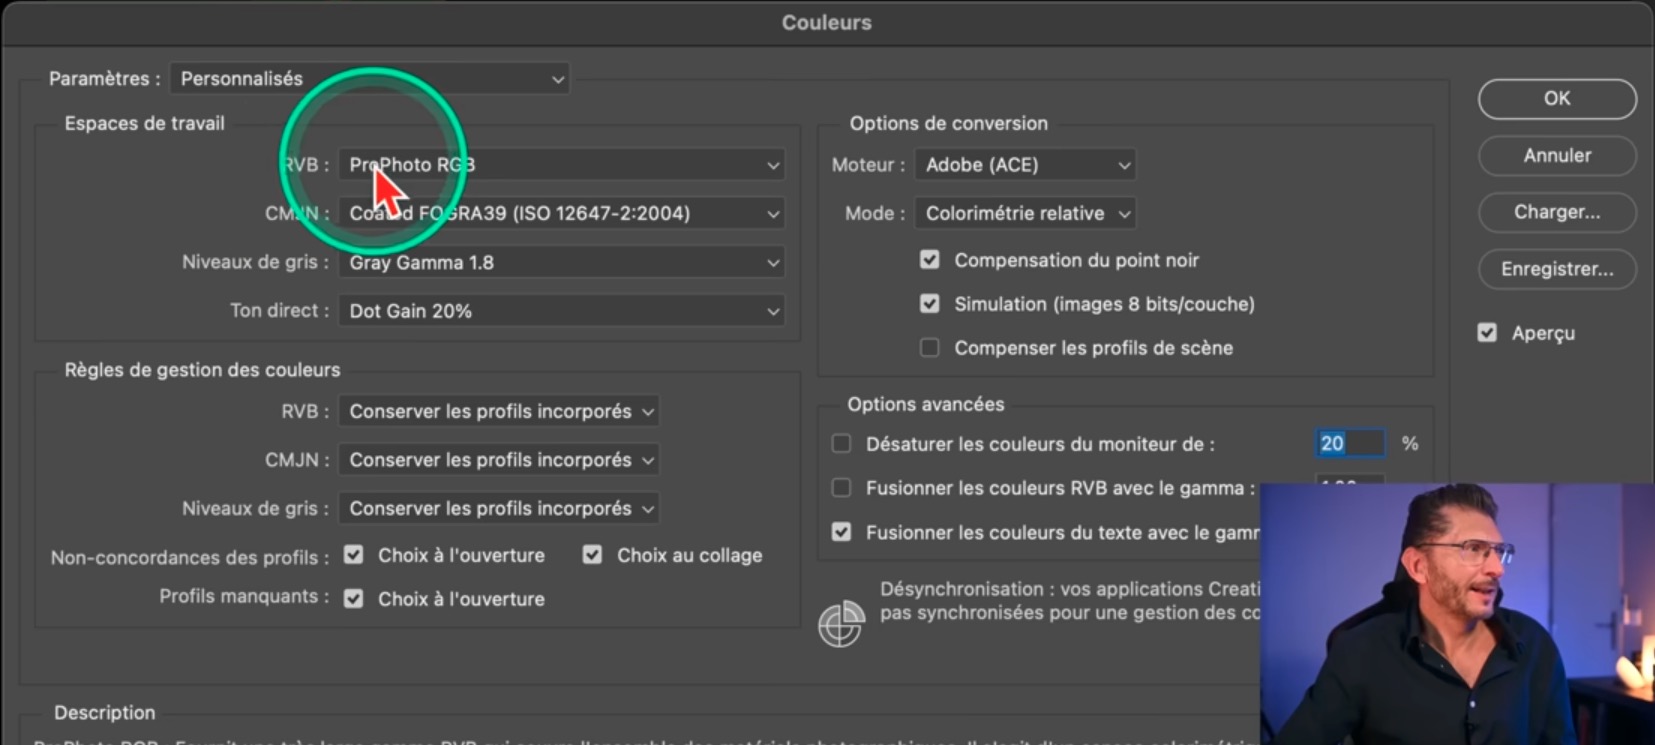Open the Paramètres preset dropdown

click(369, 79)
